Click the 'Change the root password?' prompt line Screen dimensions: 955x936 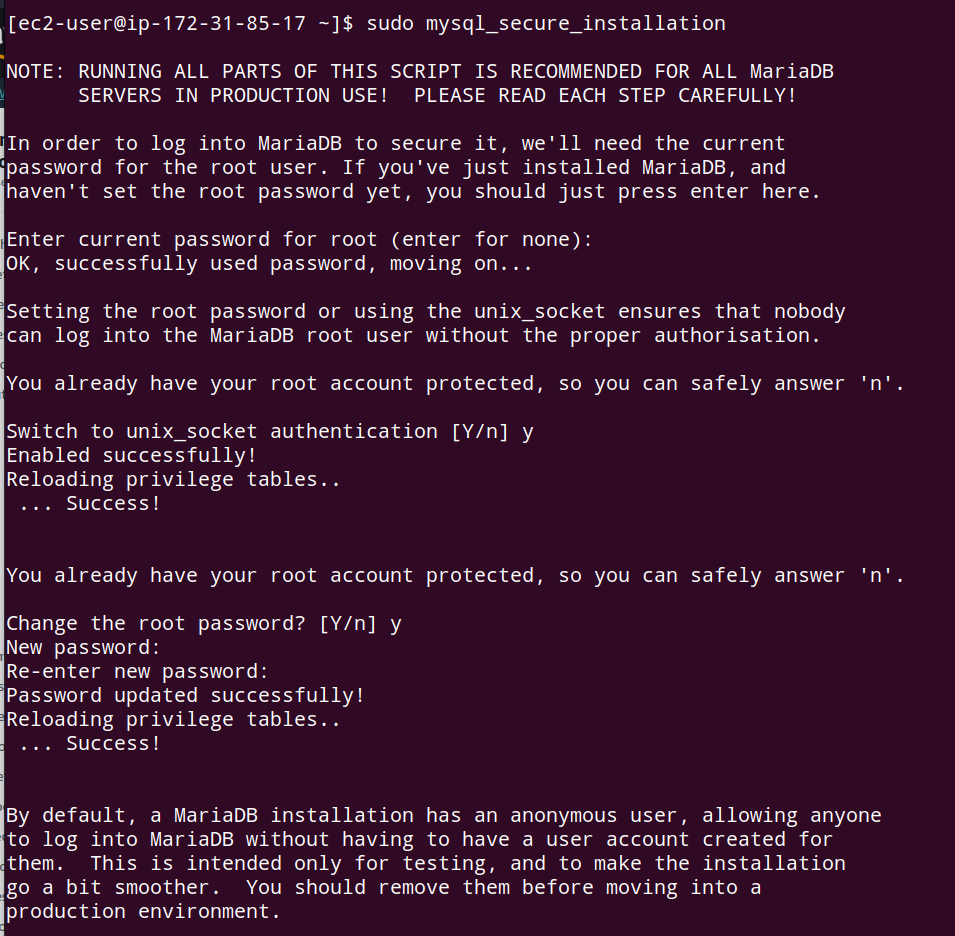203,624
